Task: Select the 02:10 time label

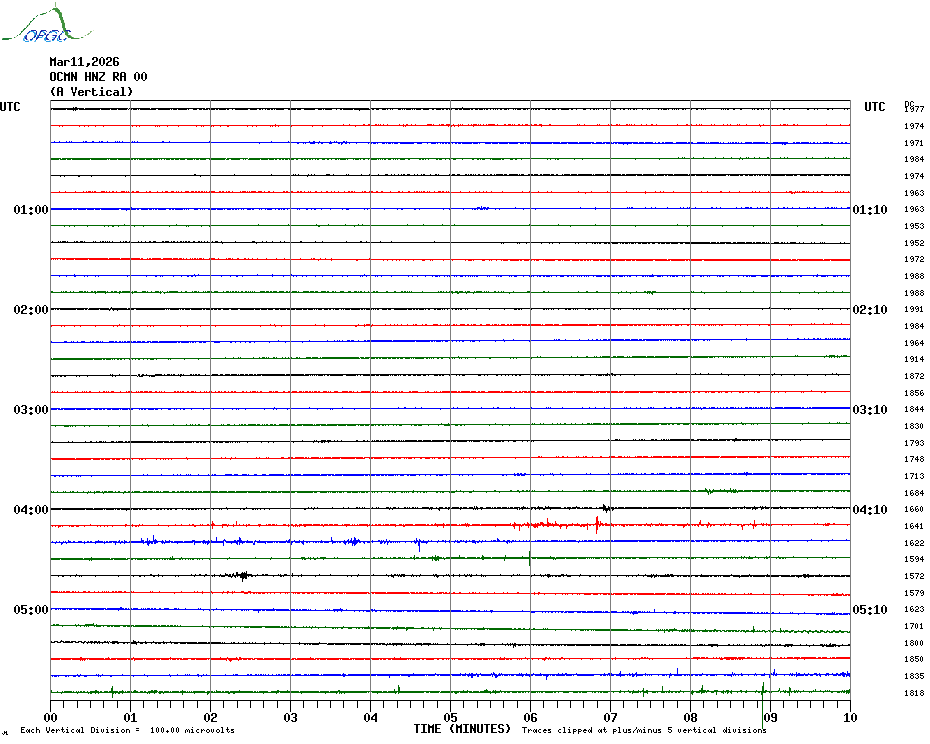Action: (x=869, y=310)
